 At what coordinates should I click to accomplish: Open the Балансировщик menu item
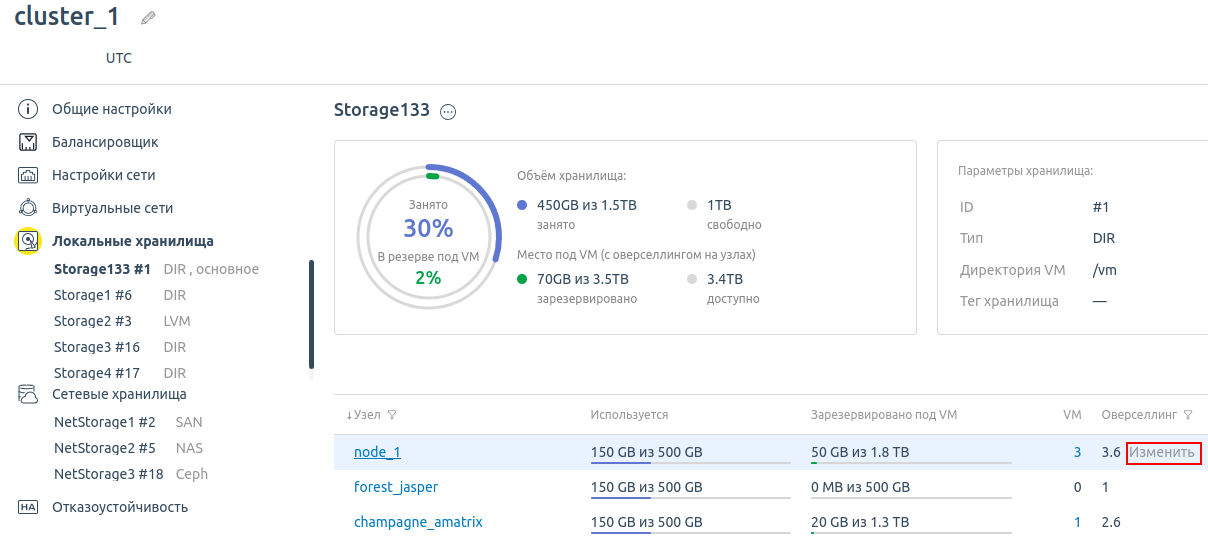[x=105, y=142]
